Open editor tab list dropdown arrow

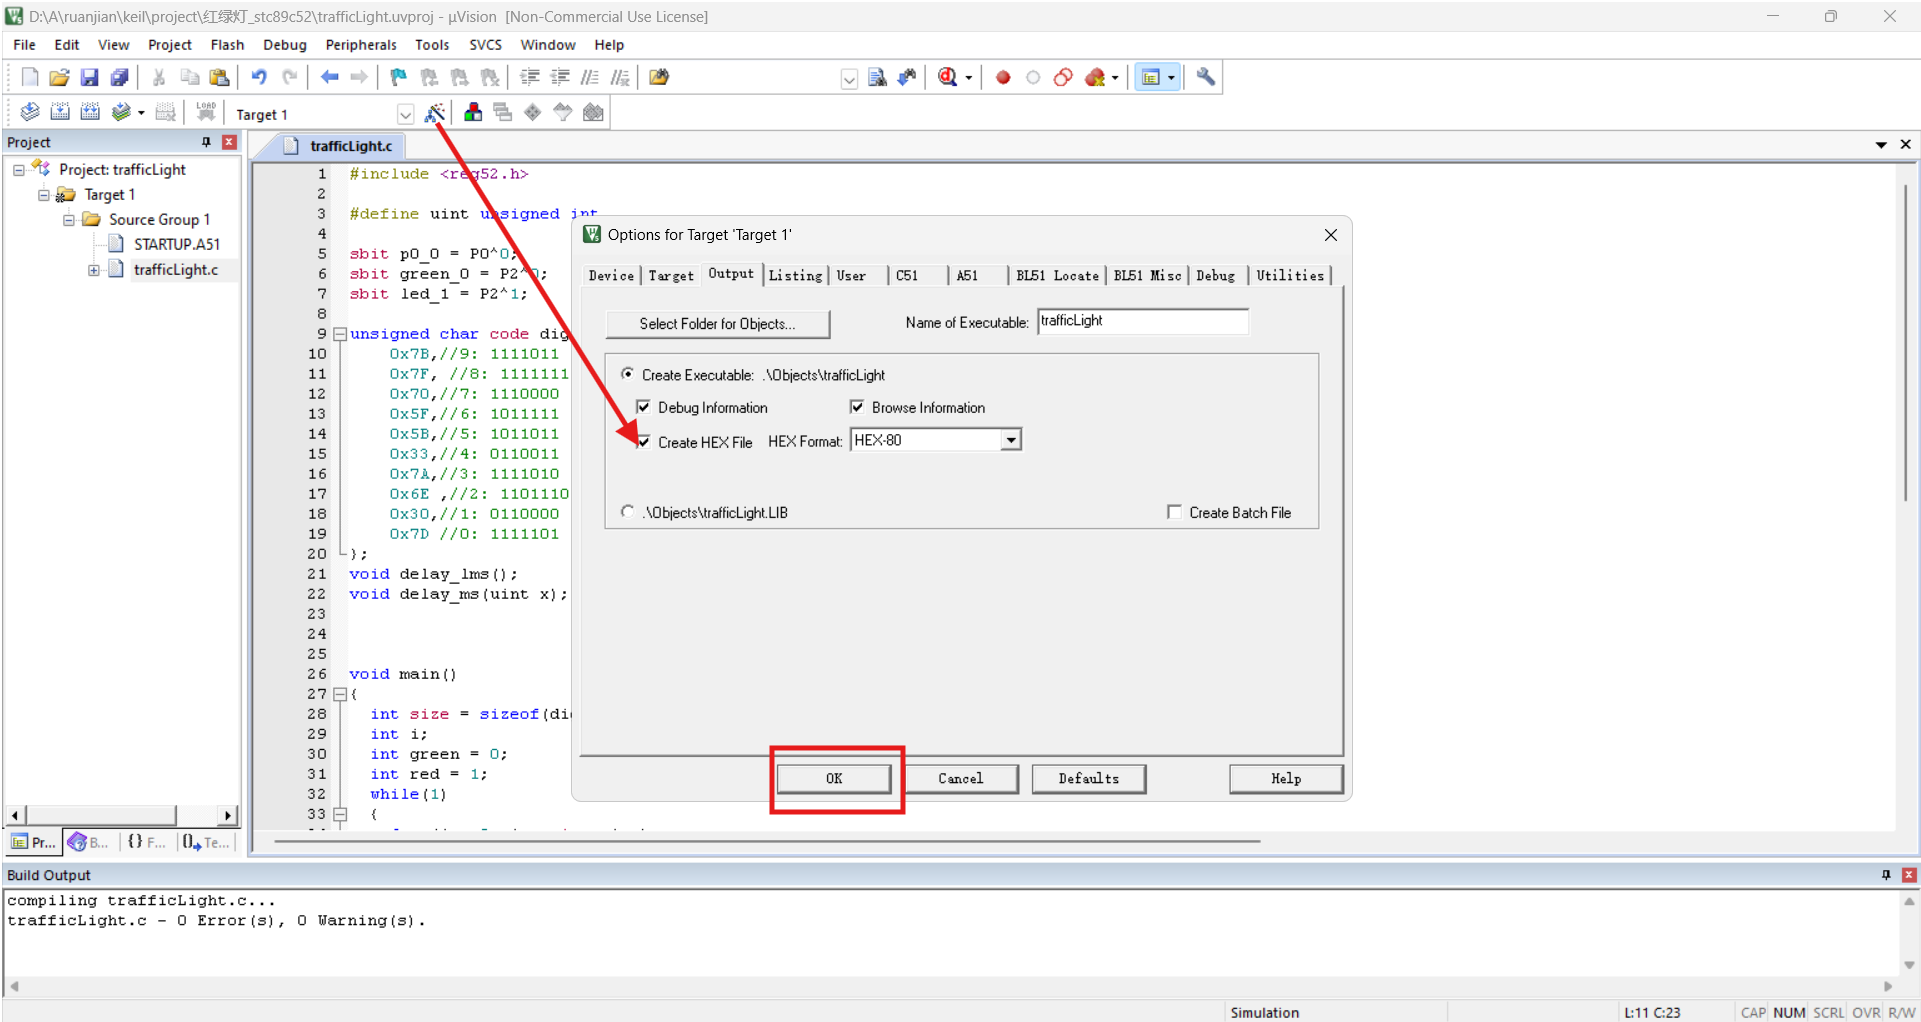tap(1881, 145)
